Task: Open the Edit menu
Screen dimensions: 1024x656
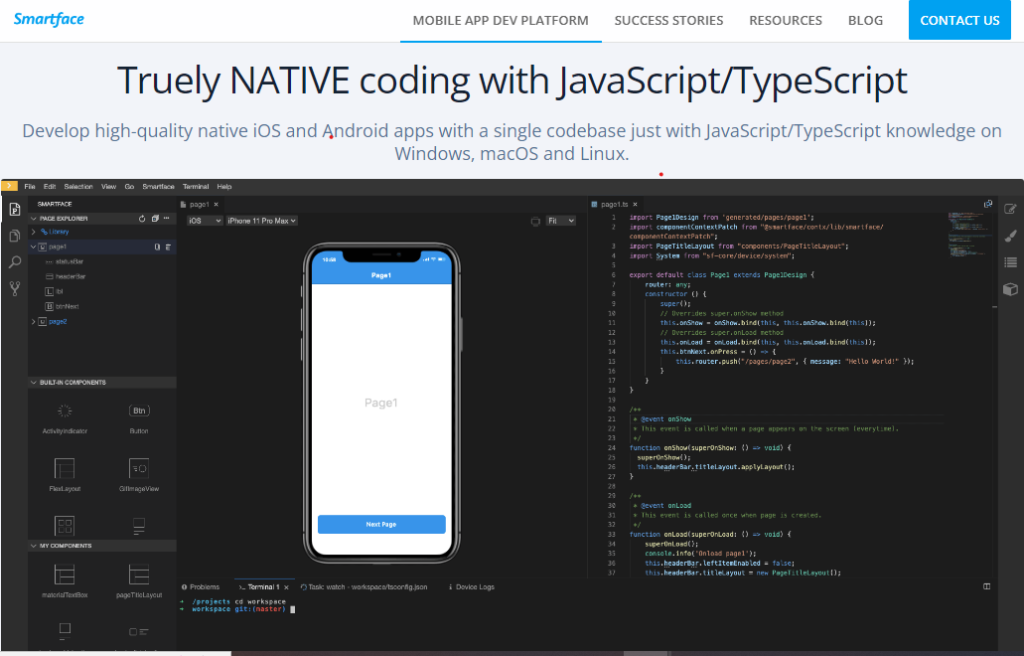Action: 50,187
